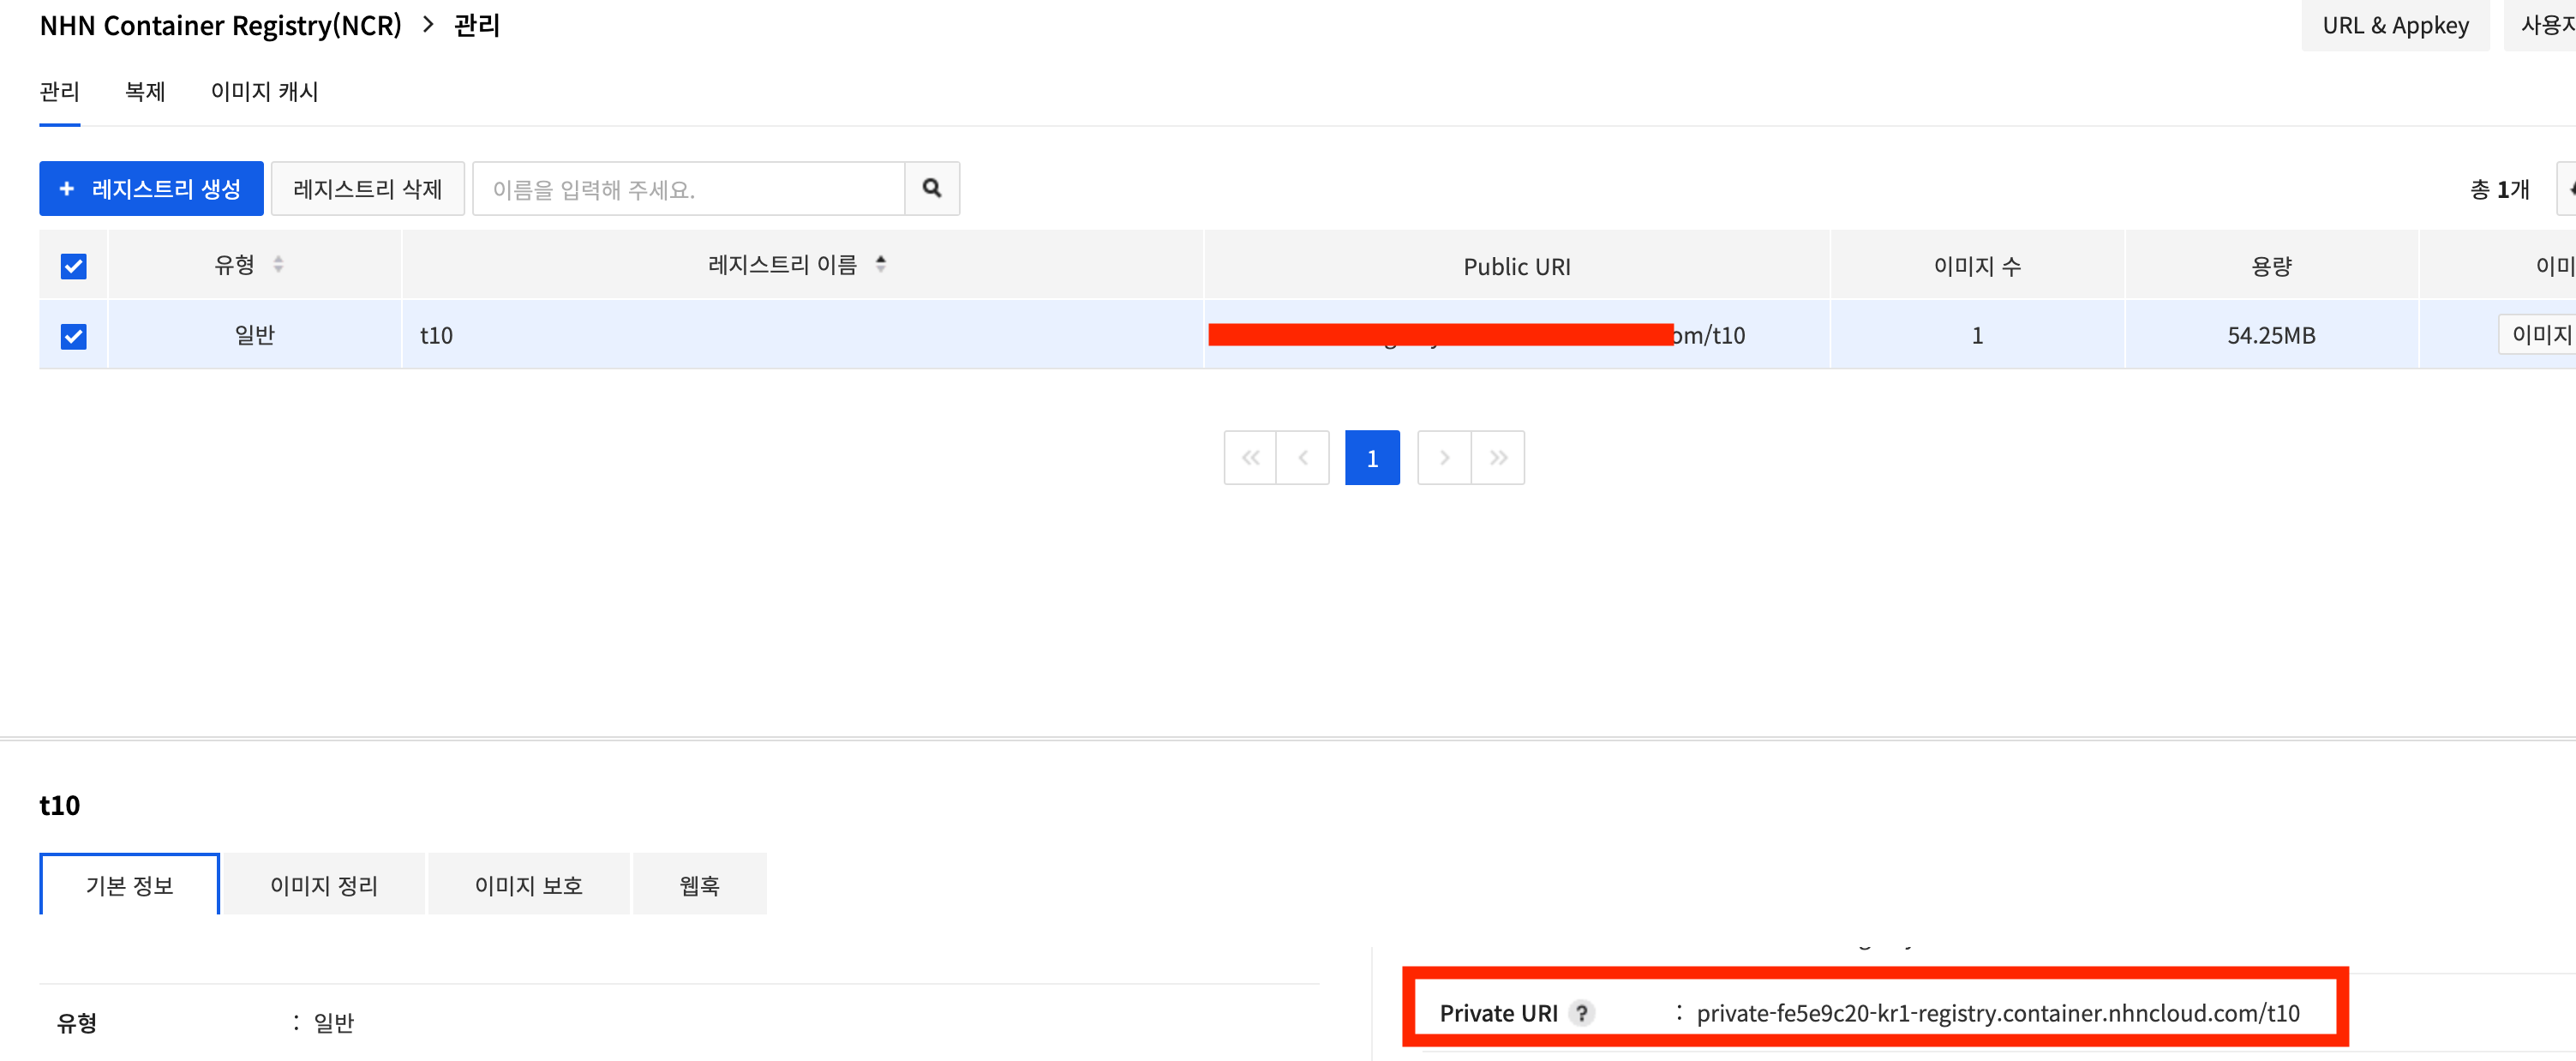Open the URL & Appkey button
The width and height of the screenshot is (2576, 1061).
2394,26
